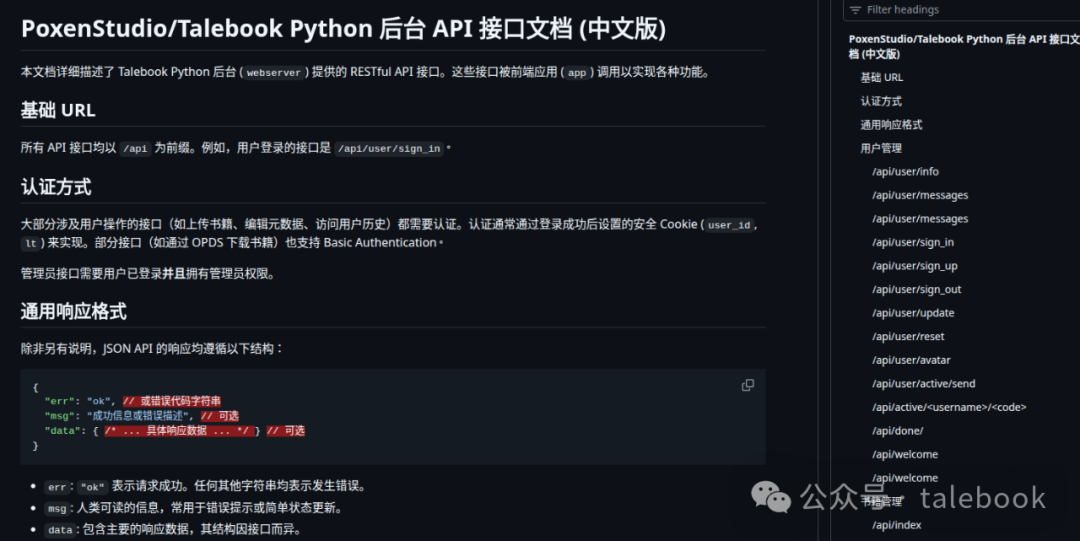This screenshot has height=541, width=1080.
Task: Select /api/user/avatar outline entry
Action: coord(911,360)
